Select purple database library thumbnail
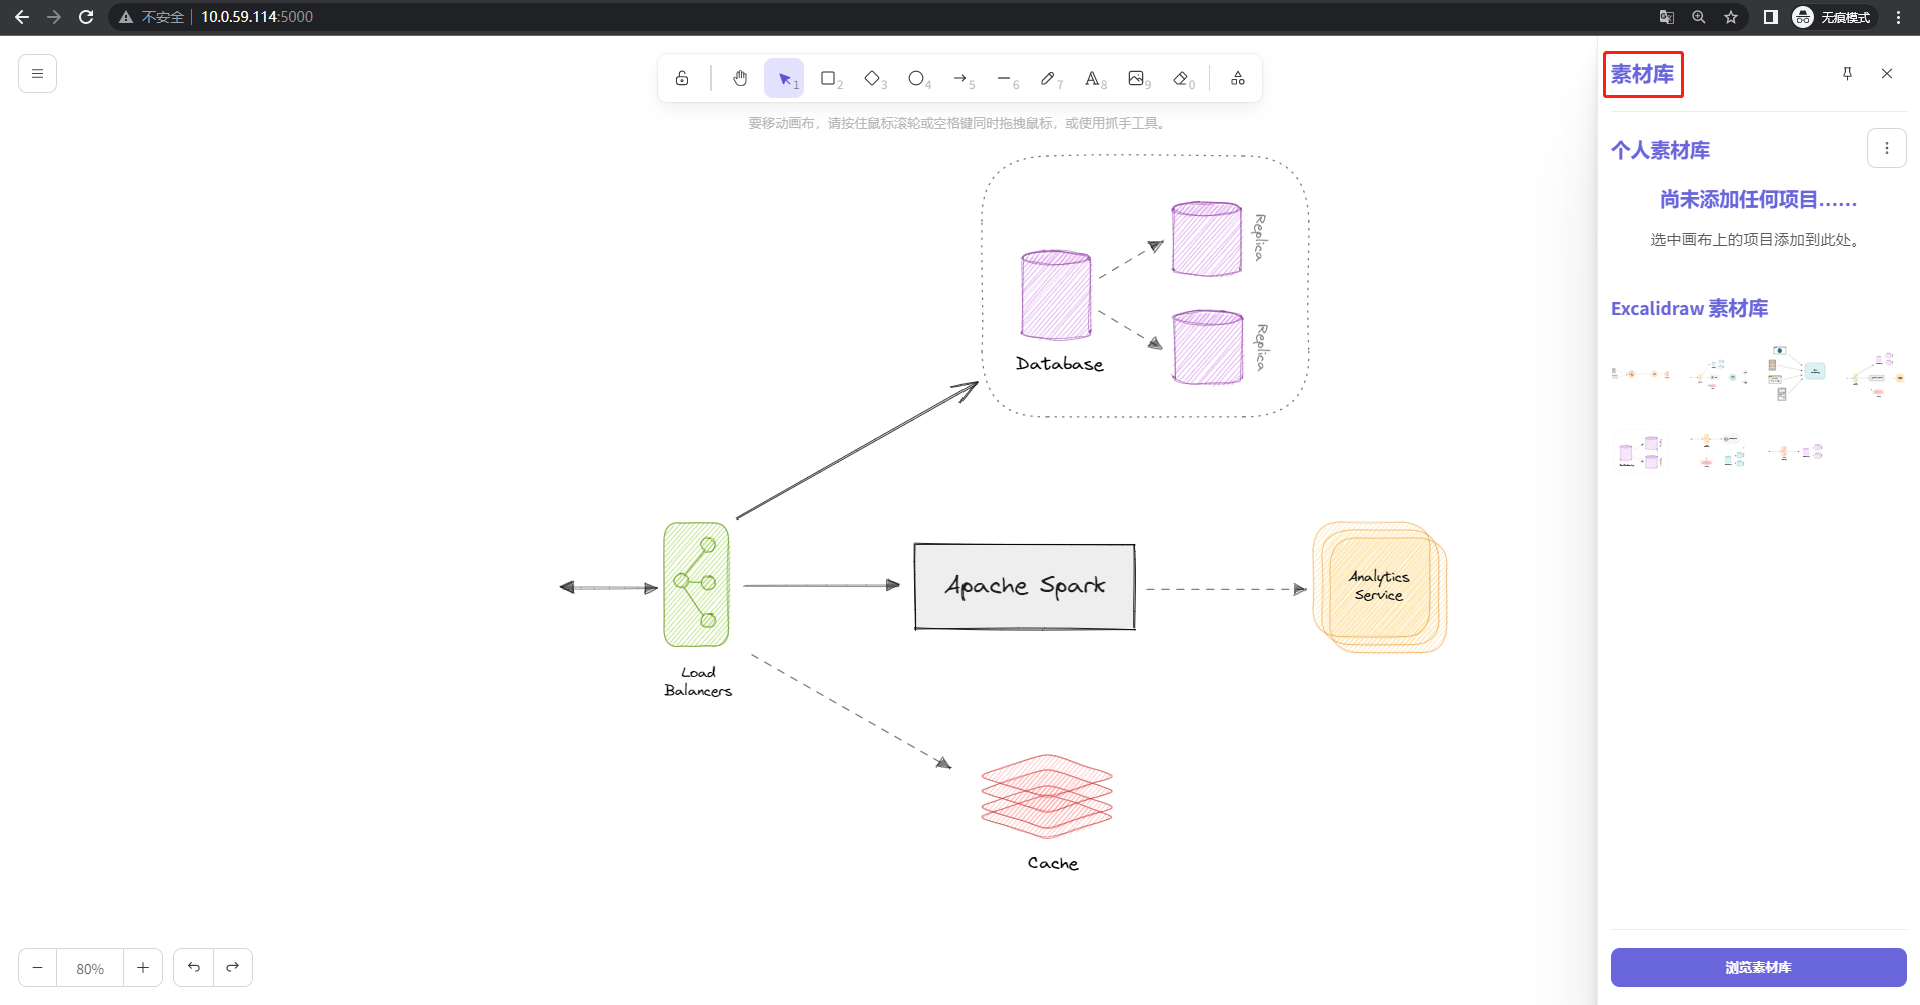Screen dimensions: 1920x1005 point(1641,452)
